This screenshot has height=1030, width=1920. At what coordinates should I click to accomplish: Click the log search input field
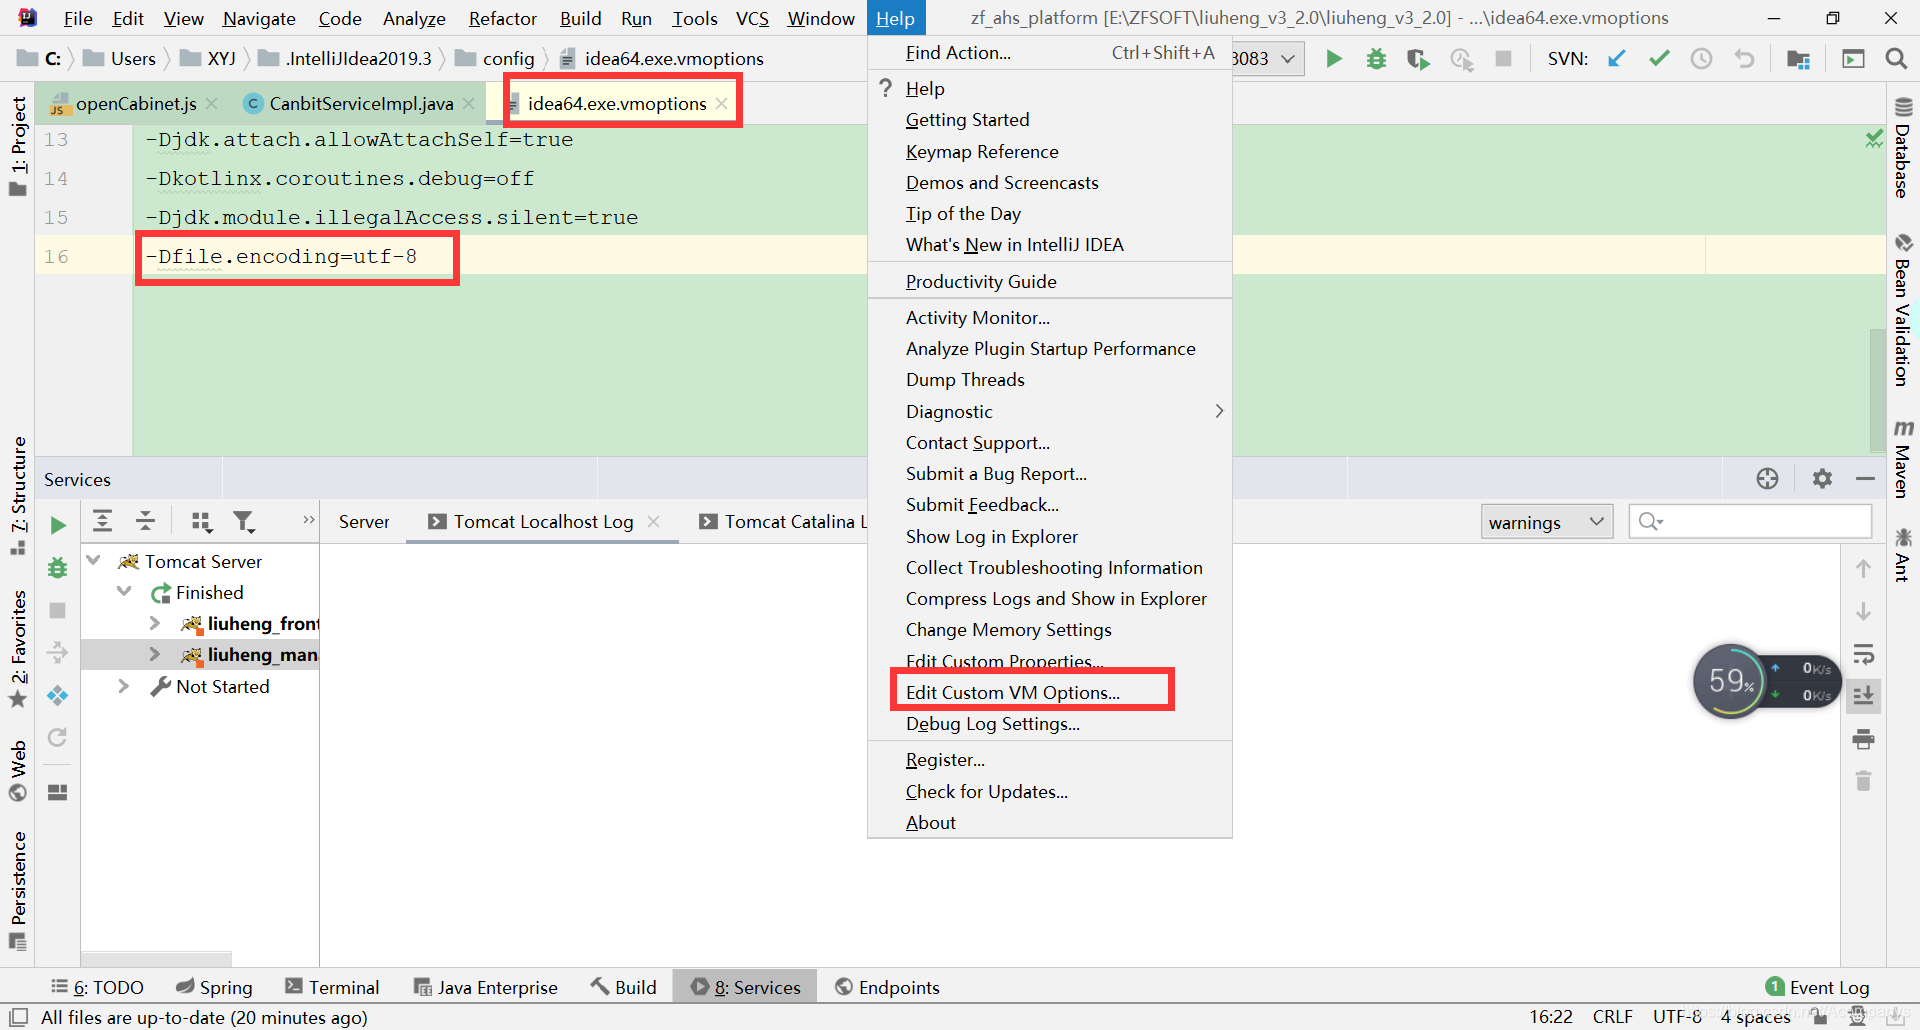pos(1750,522)
